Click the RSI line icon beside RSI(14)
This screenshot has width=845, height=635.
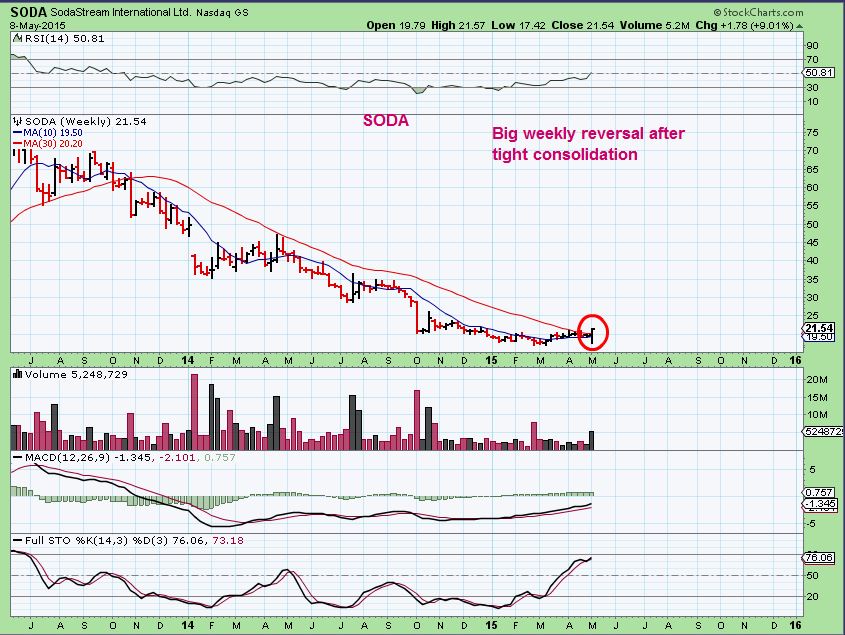tap(17, 39)
